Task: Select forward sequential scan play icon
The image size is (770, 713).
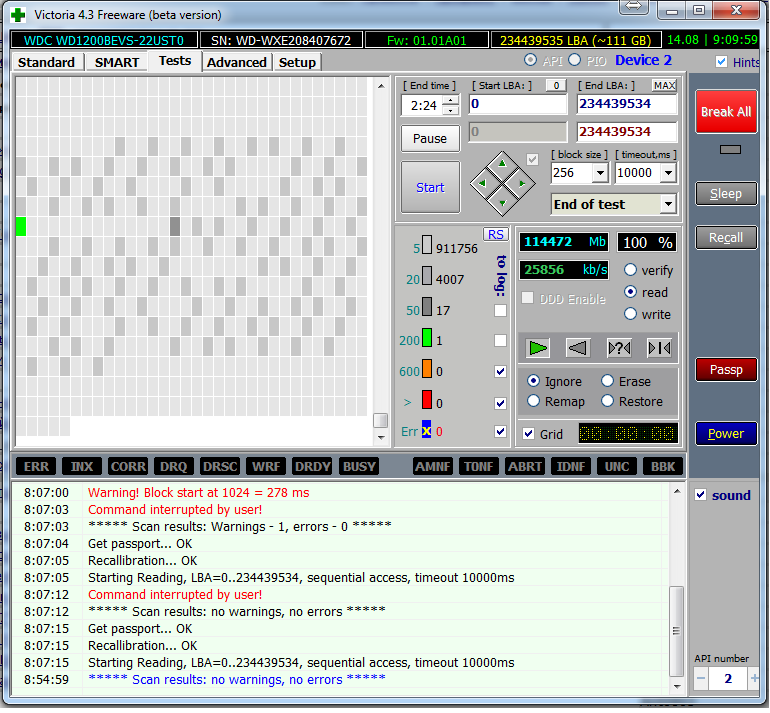Action: 539,348
